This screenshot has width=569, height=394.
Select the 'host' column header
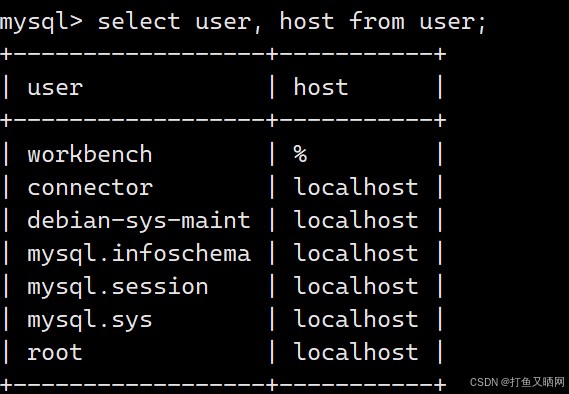tap(321, 87)
